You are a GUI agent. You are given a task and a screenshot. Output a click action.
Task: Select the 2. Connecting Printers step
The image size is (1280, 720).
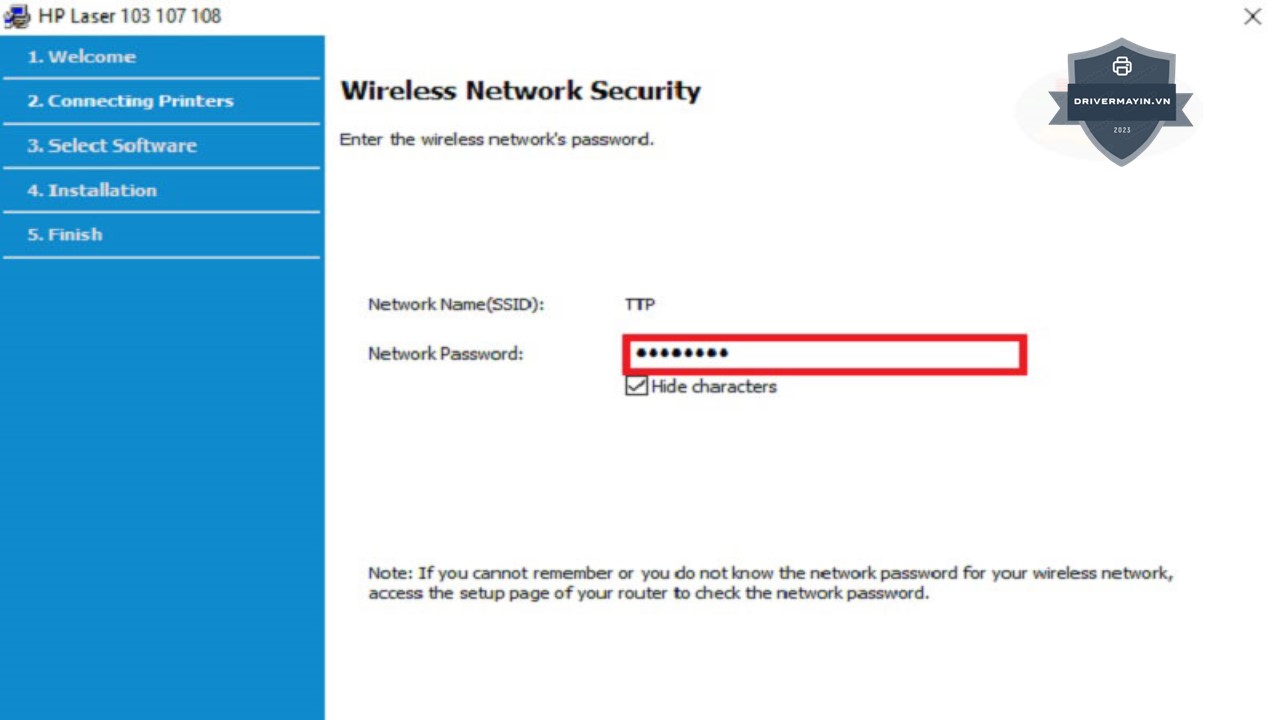(x=130, y=101)
